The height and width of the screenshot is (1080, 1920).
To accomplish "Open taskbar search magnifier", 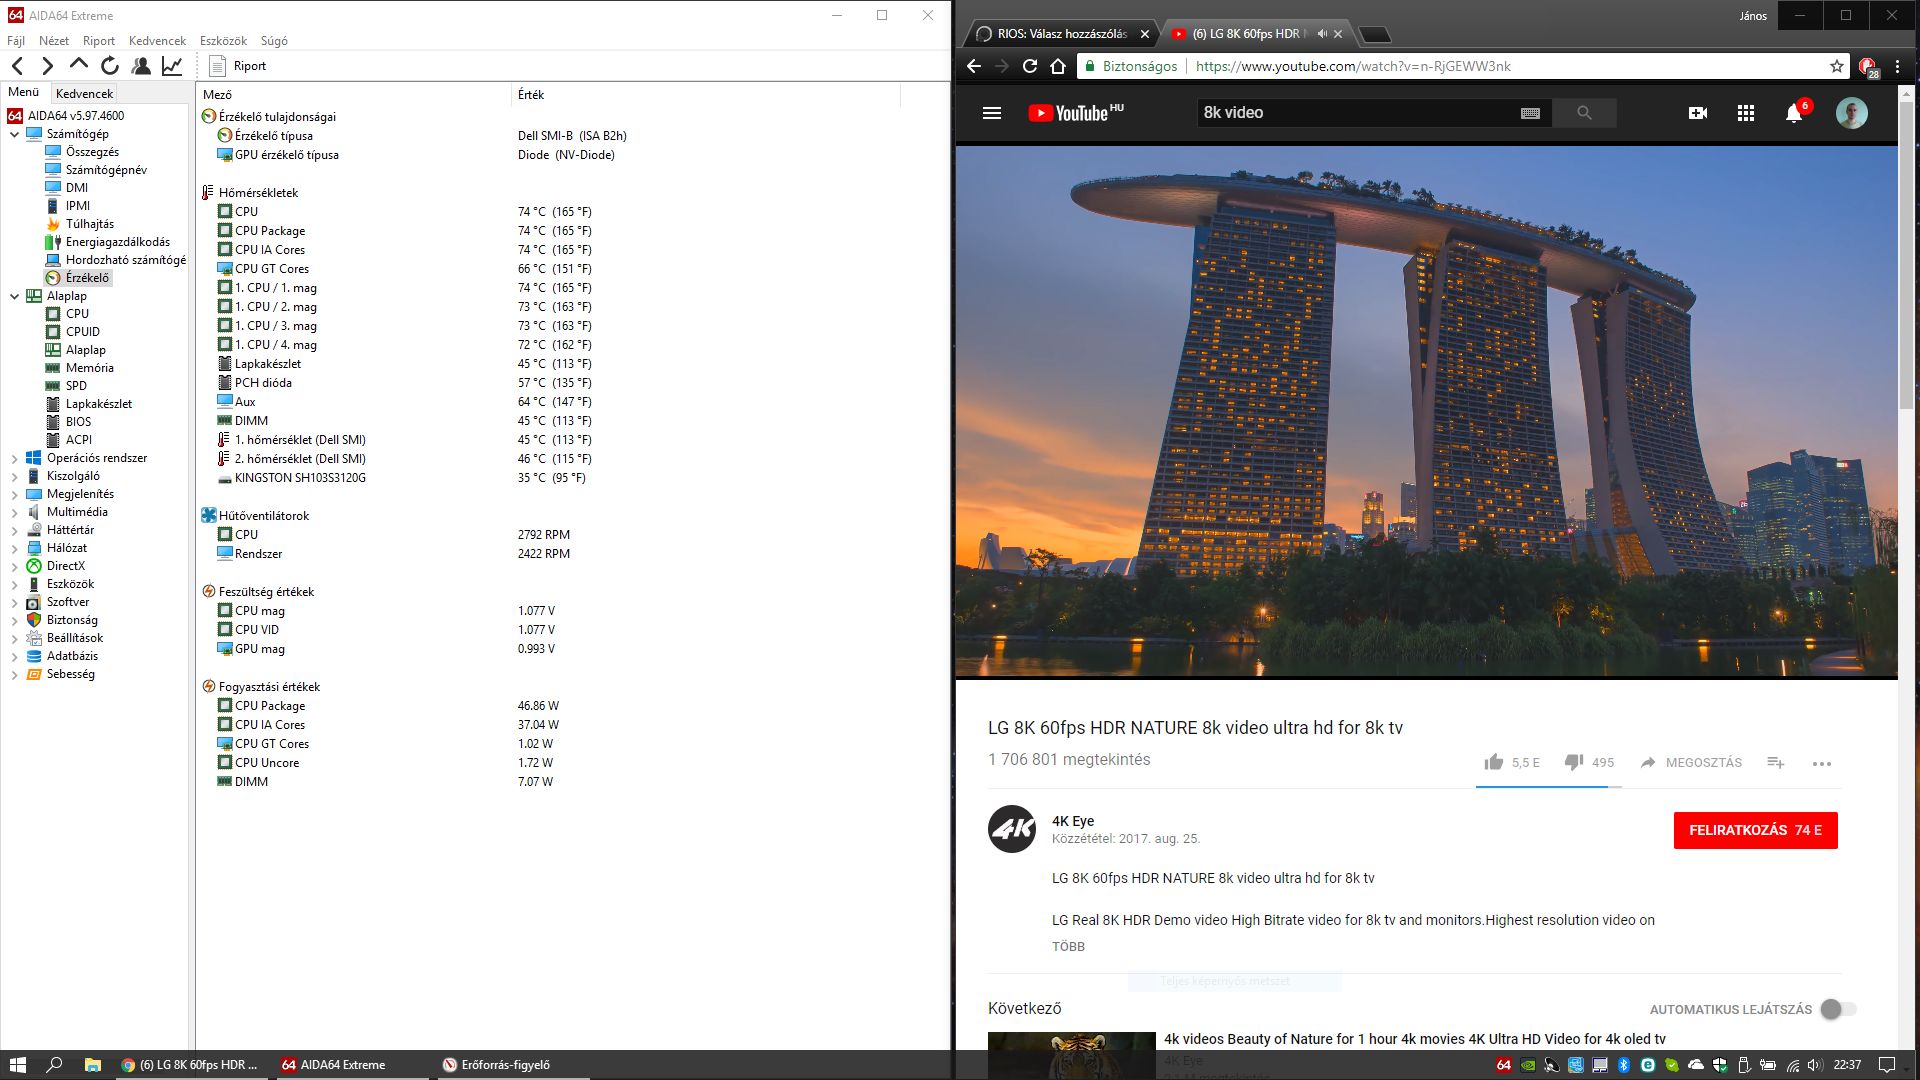I will [55, 1065].
